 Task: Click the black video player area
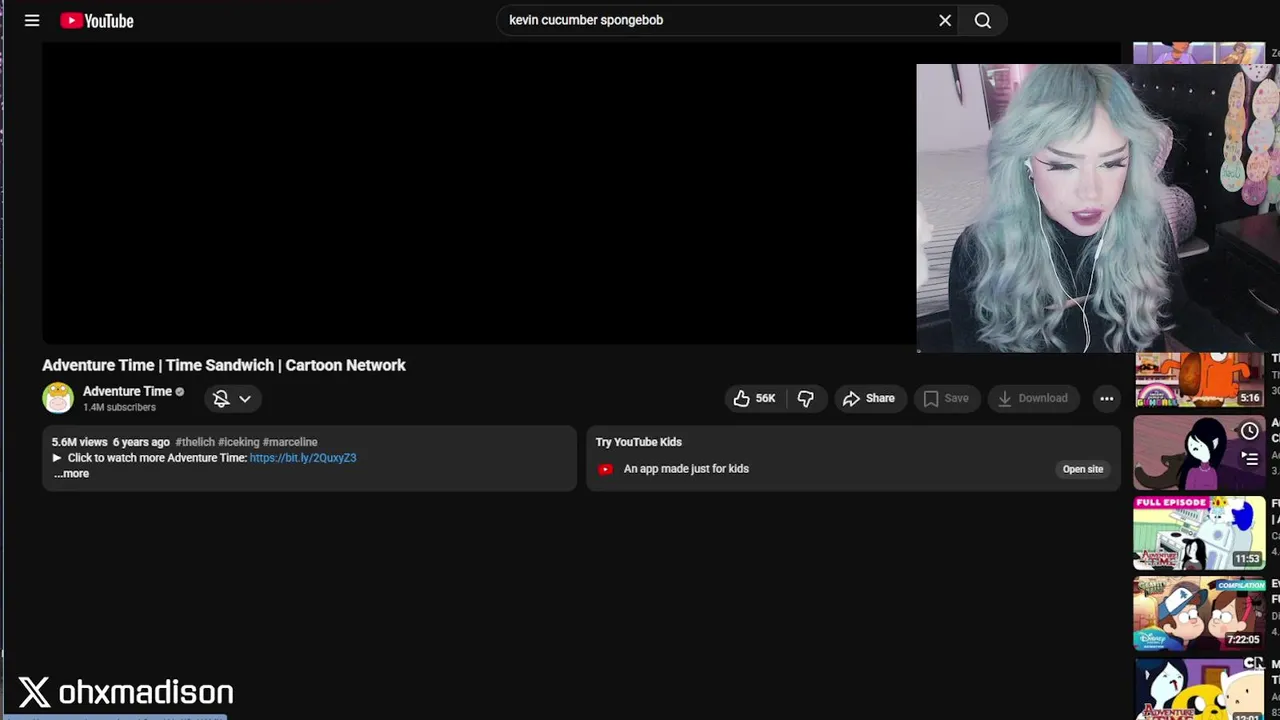[479, 193]
